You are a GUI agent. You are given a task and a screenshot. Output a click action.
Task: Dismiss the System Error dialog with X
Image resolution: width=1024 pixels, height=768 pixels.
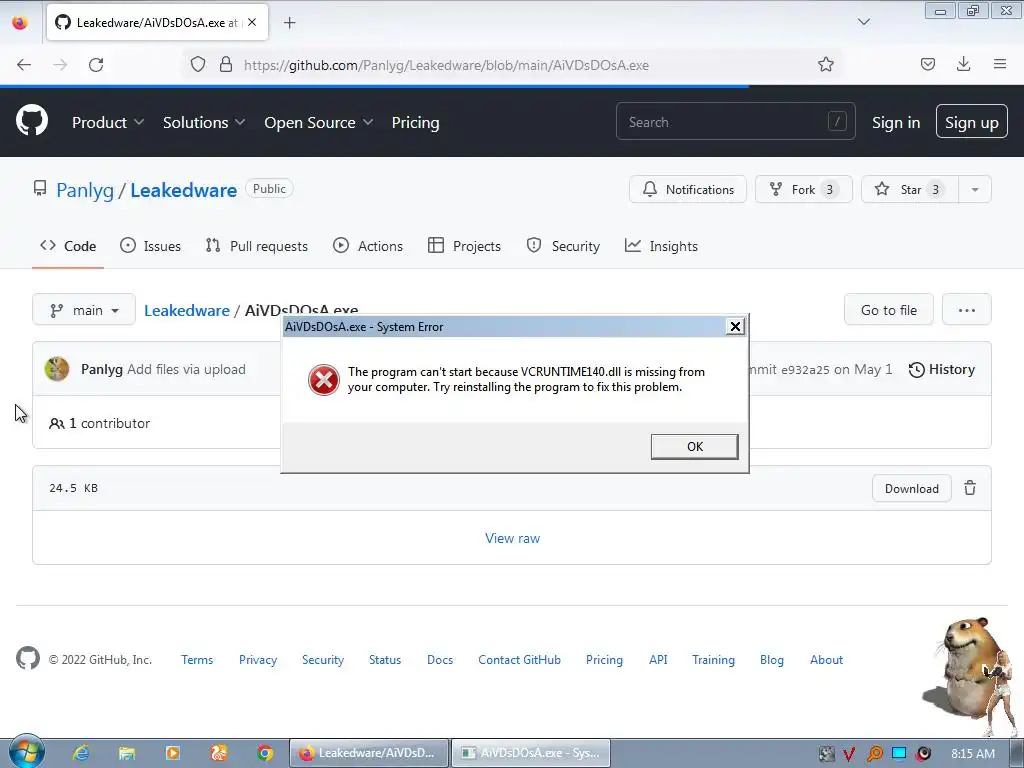click(x=735, y=327)
